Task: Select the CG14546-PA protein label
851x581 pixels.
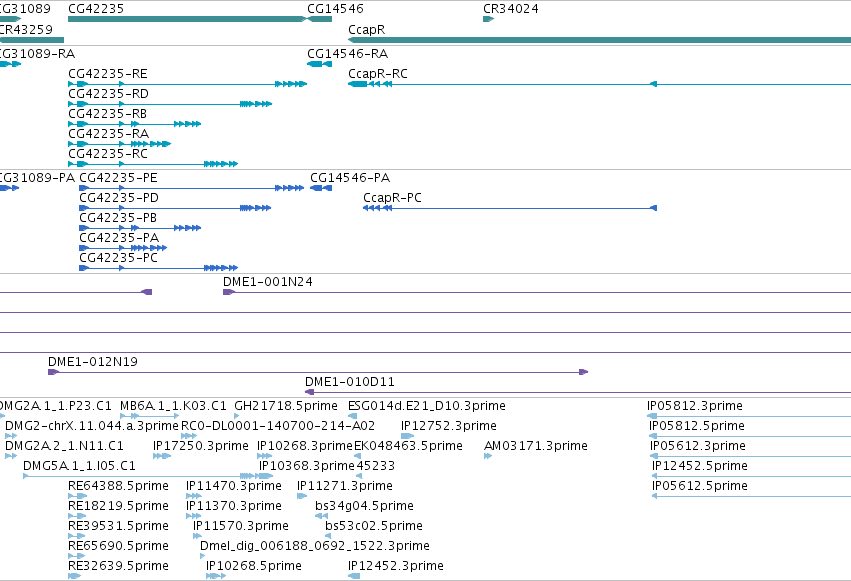Action: pyautogui.click(x=350, y=178)
